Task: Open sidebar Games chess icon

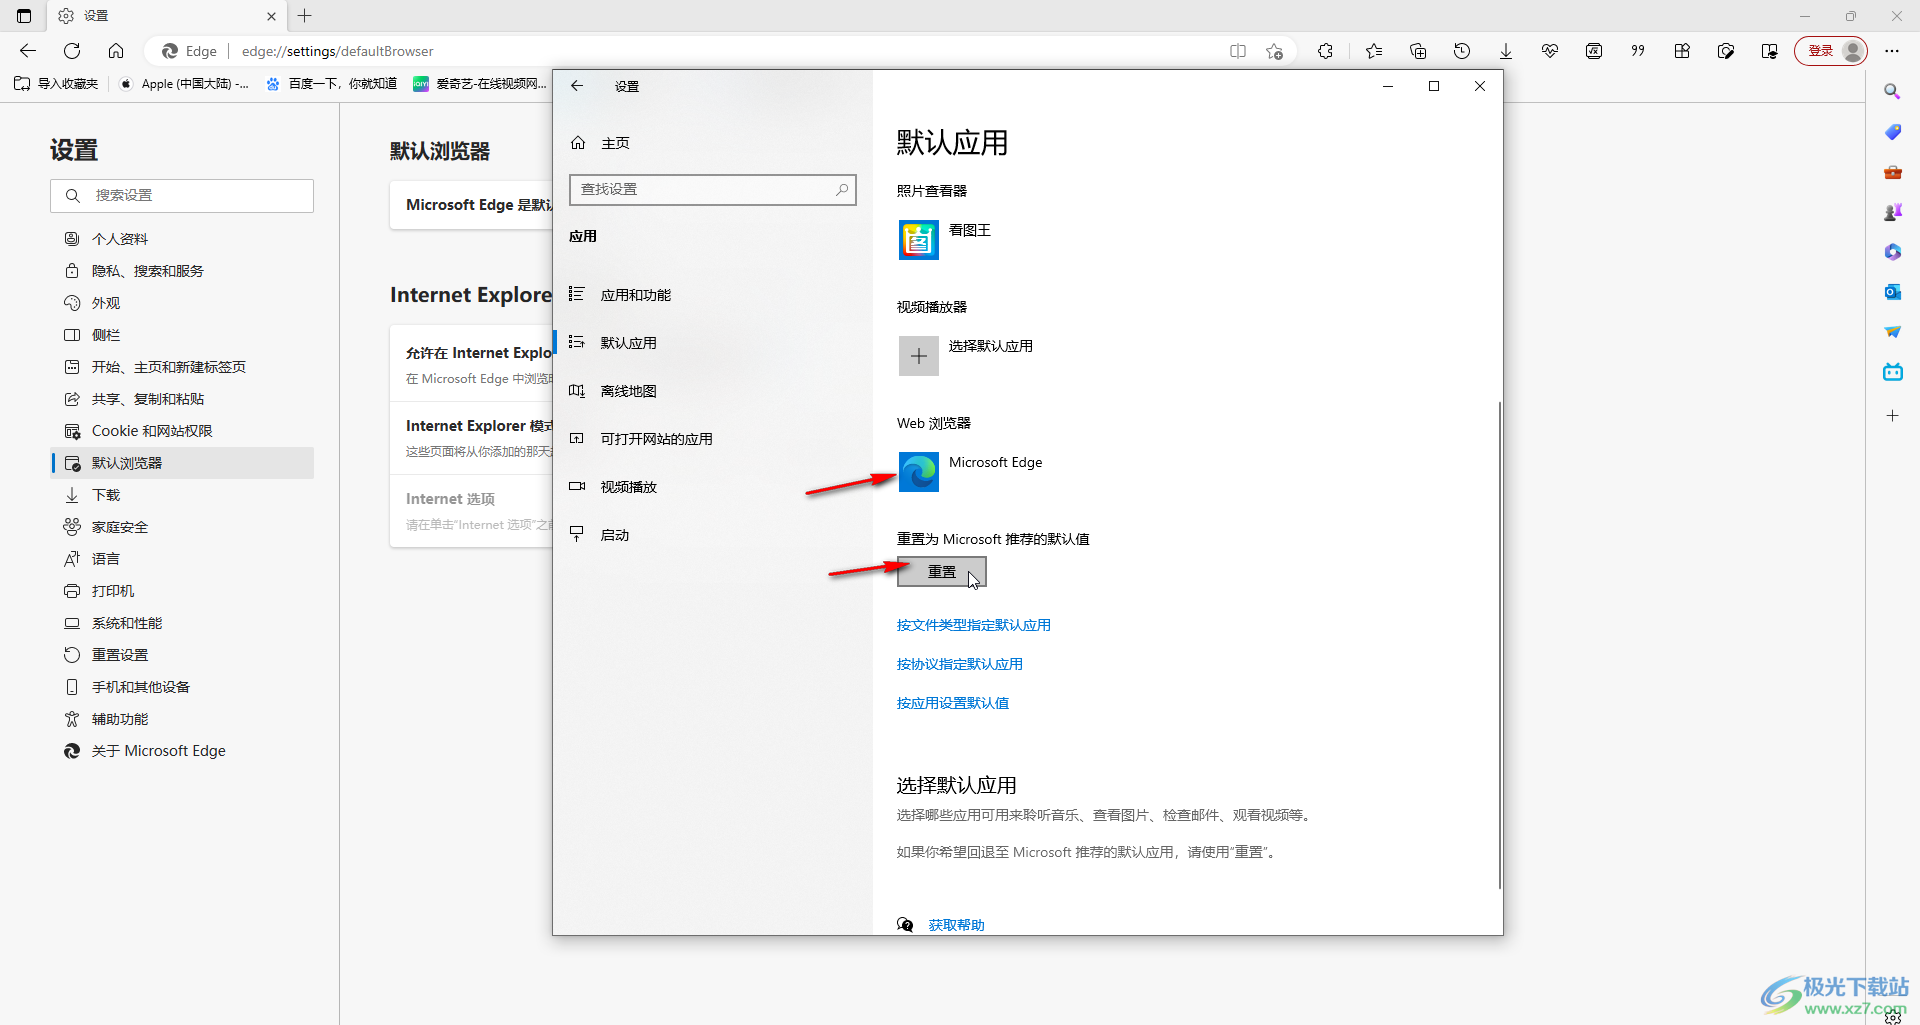Action: coord(1892,212)
